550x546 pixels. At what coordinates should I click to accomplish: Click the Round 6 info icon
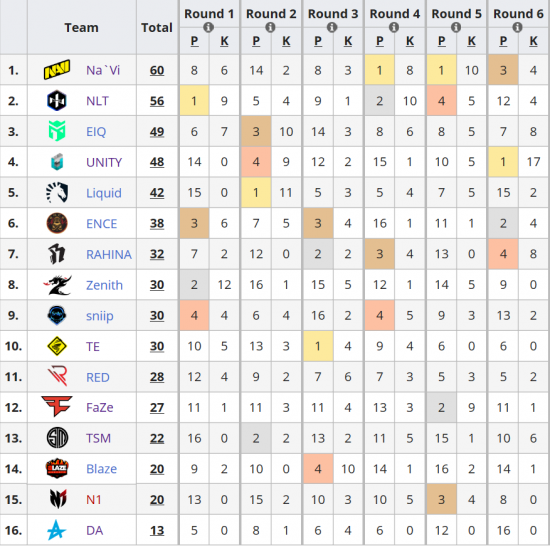pyautogui.click(x=517, y=27)
